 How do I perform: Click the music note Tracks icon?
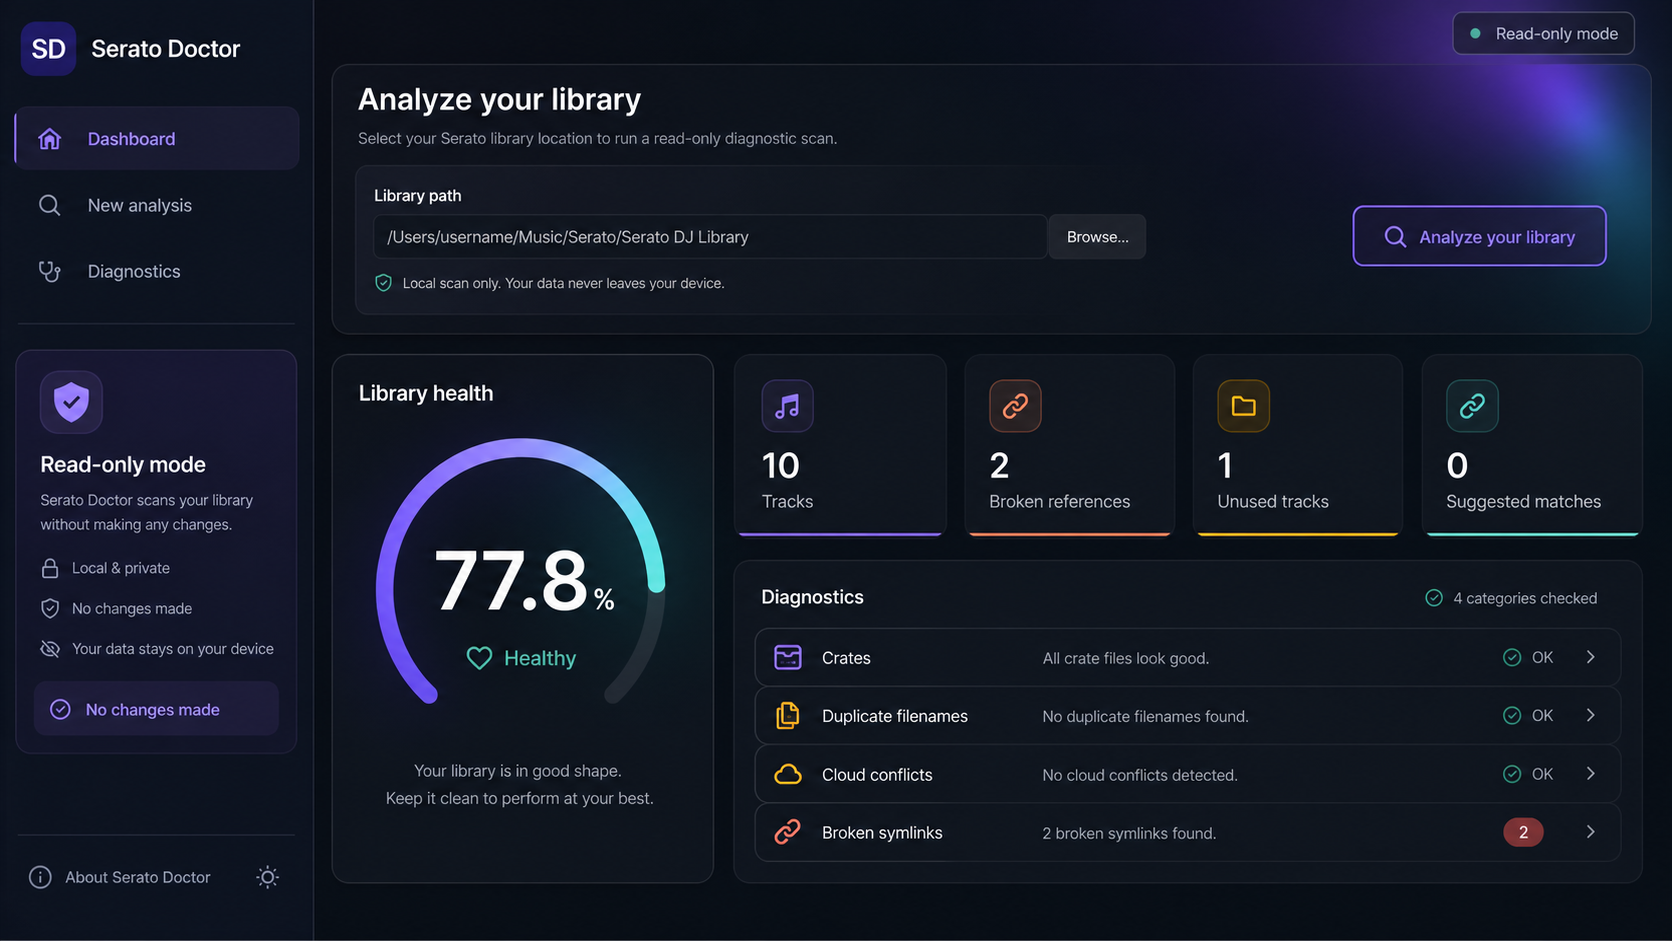coord(787,406)
